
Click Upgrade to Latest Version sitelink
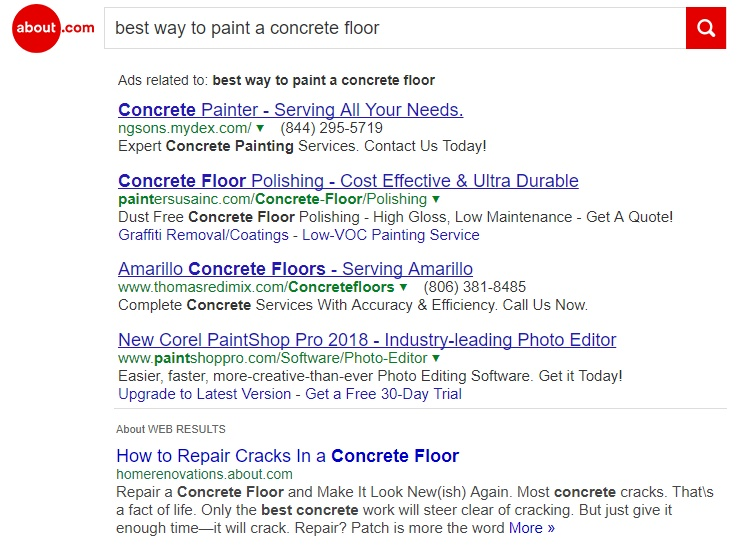[204, 394]
